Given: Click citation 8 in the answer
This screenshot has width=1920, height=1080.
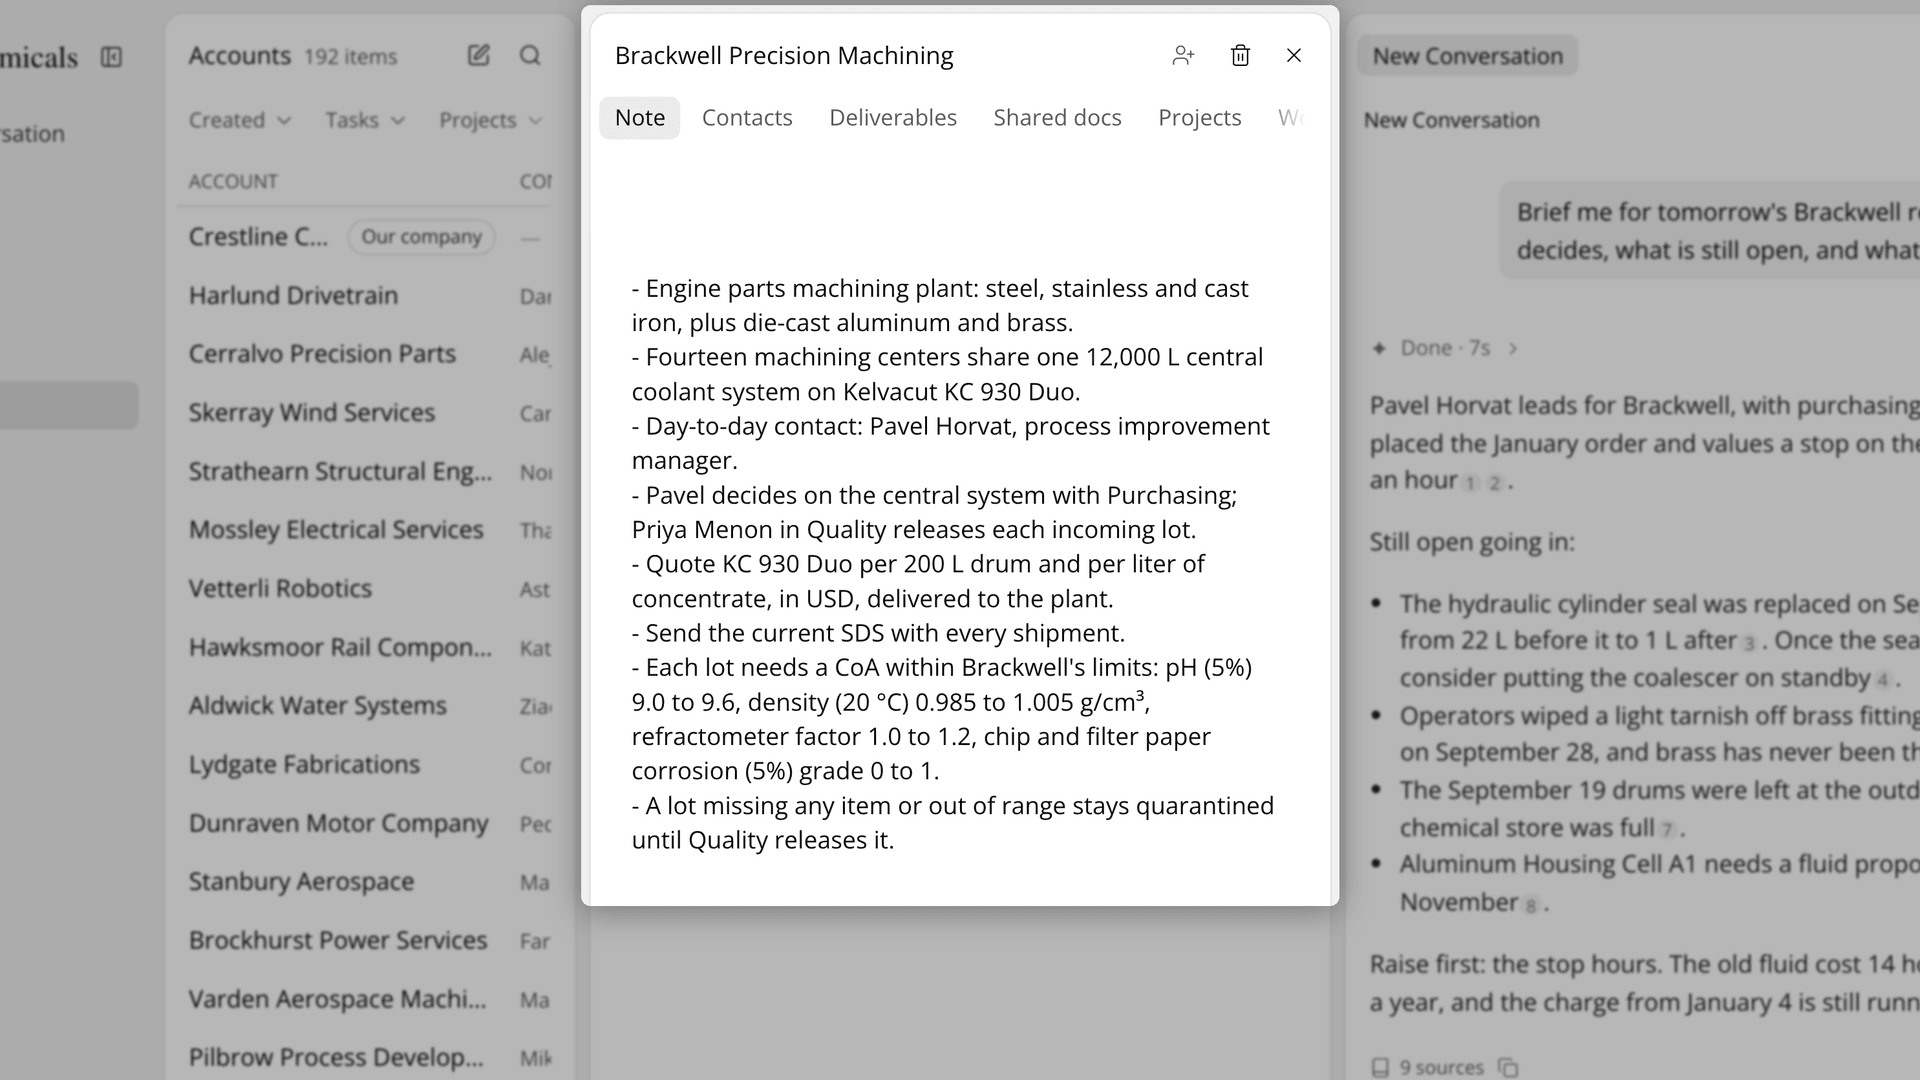Looking at the screenshot, I should tap(1530, 906).
